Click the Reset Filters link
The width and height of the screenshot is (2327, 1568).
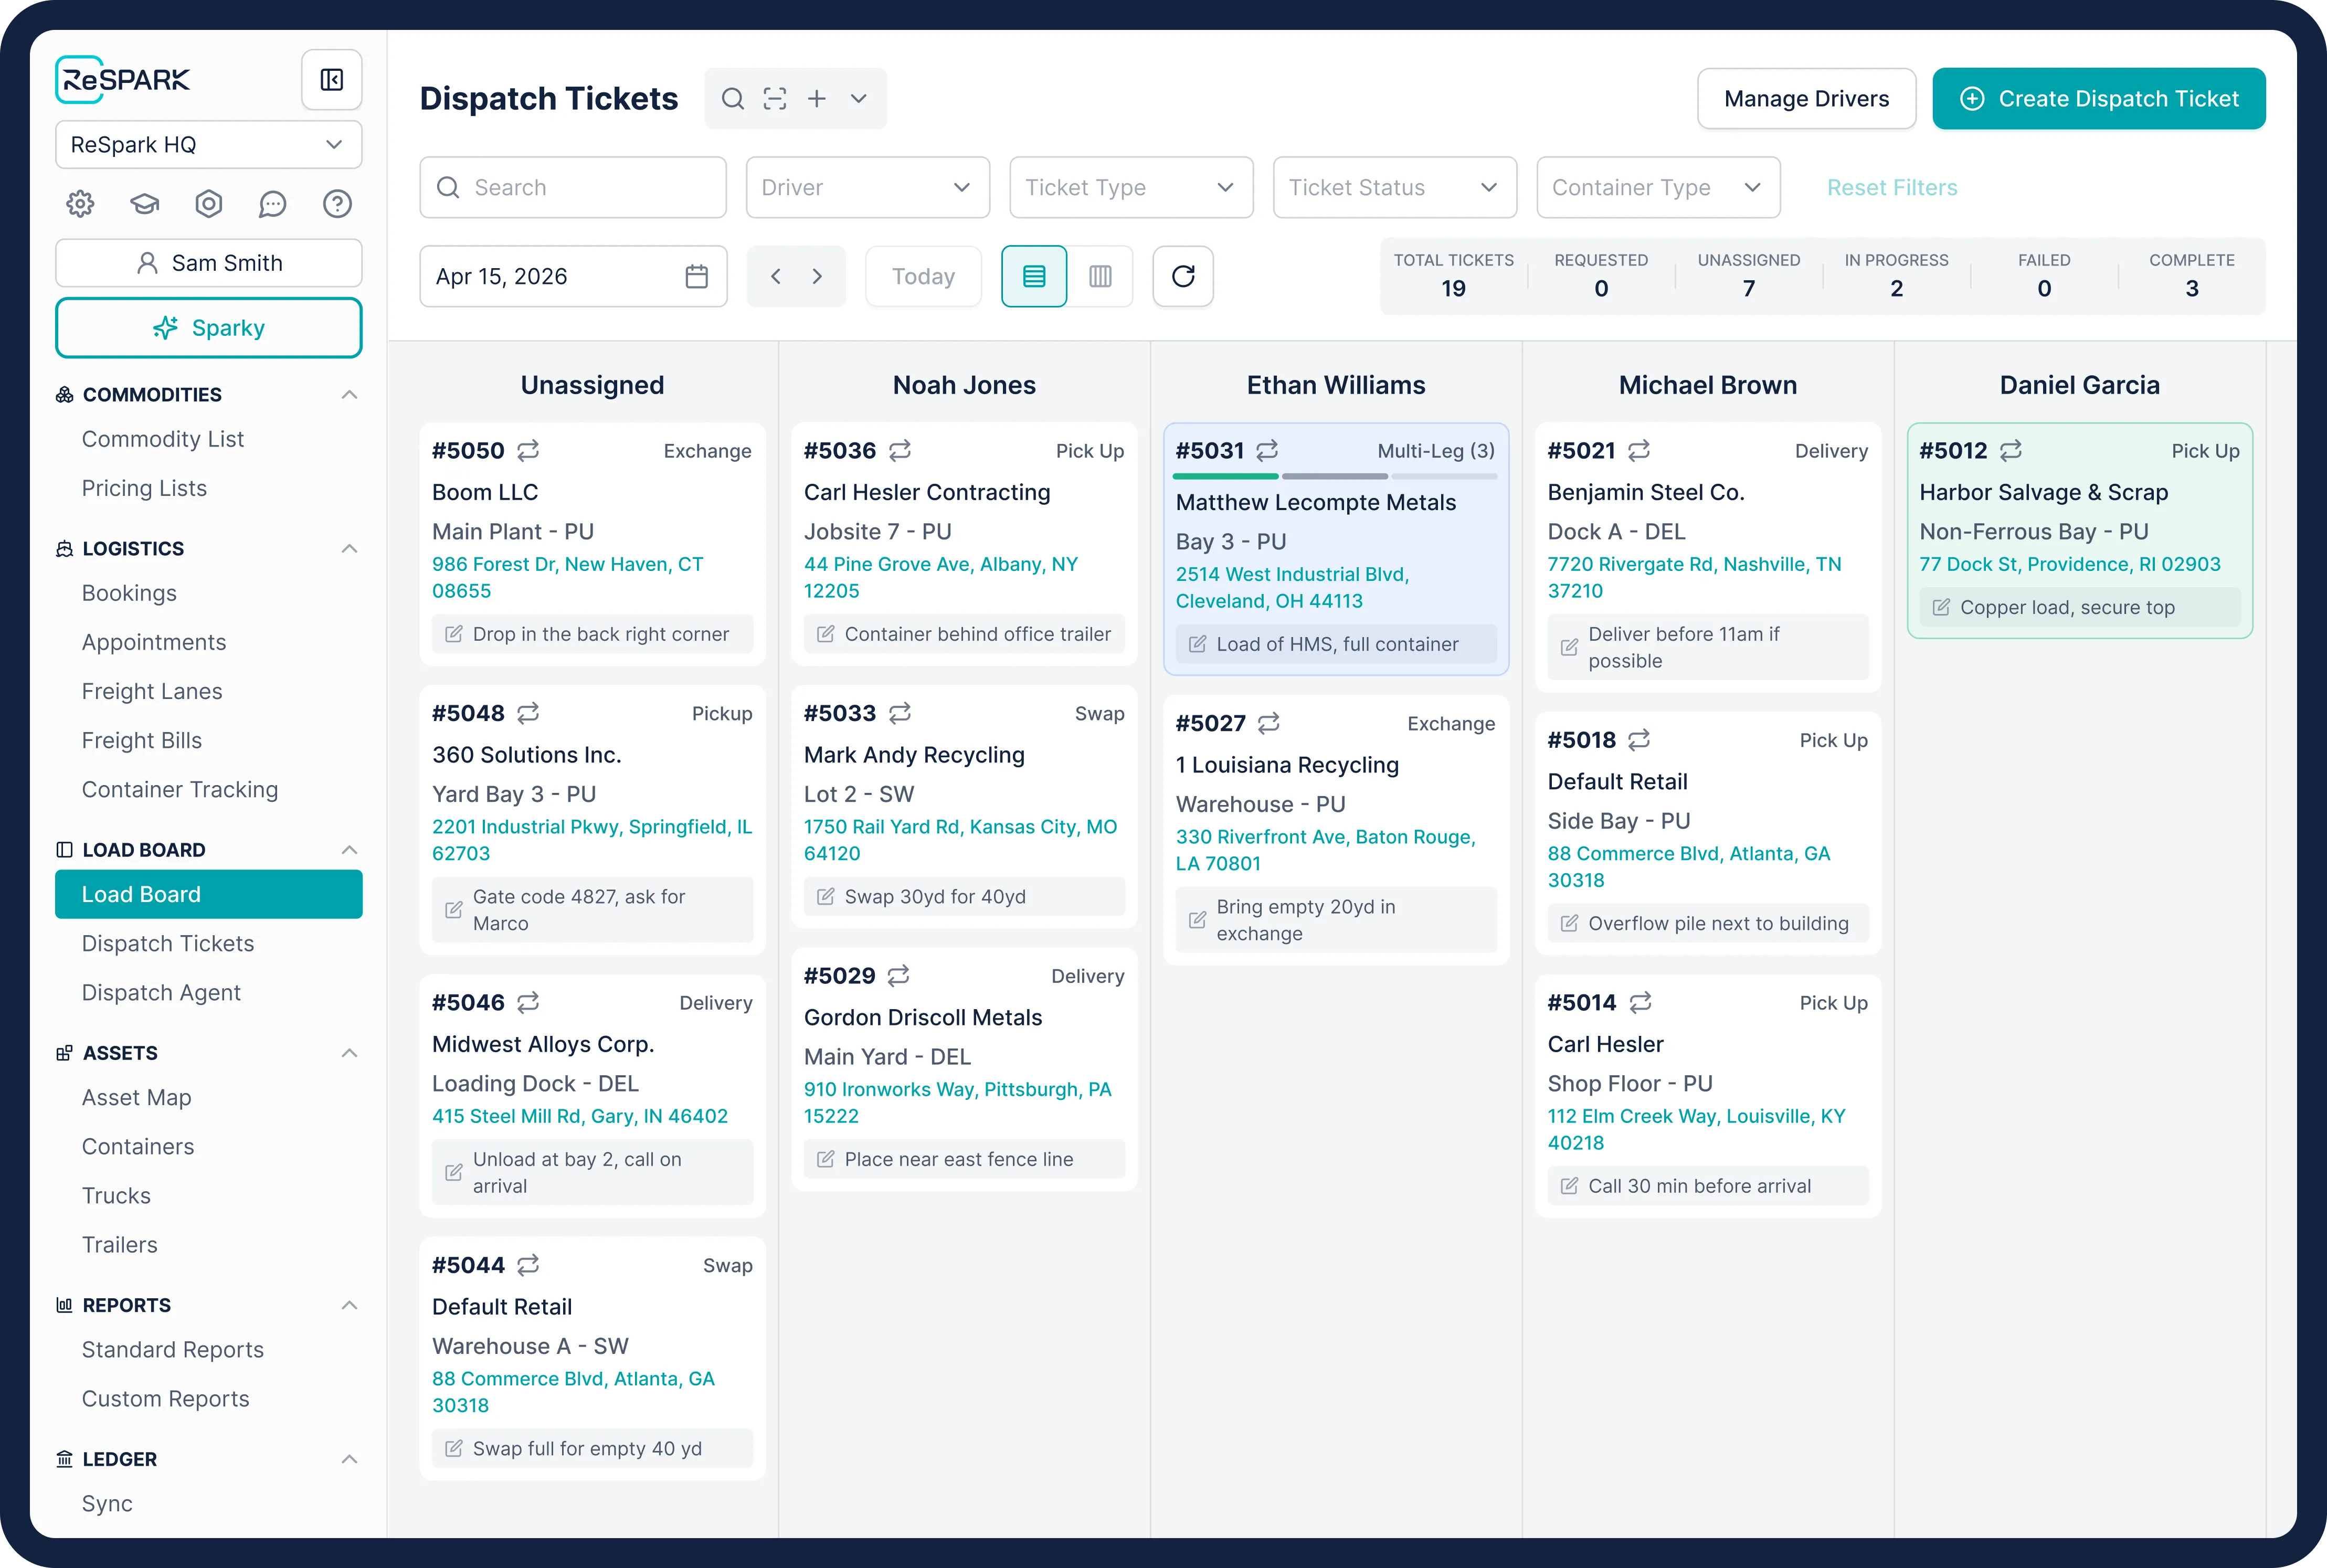coord(1892,187)
